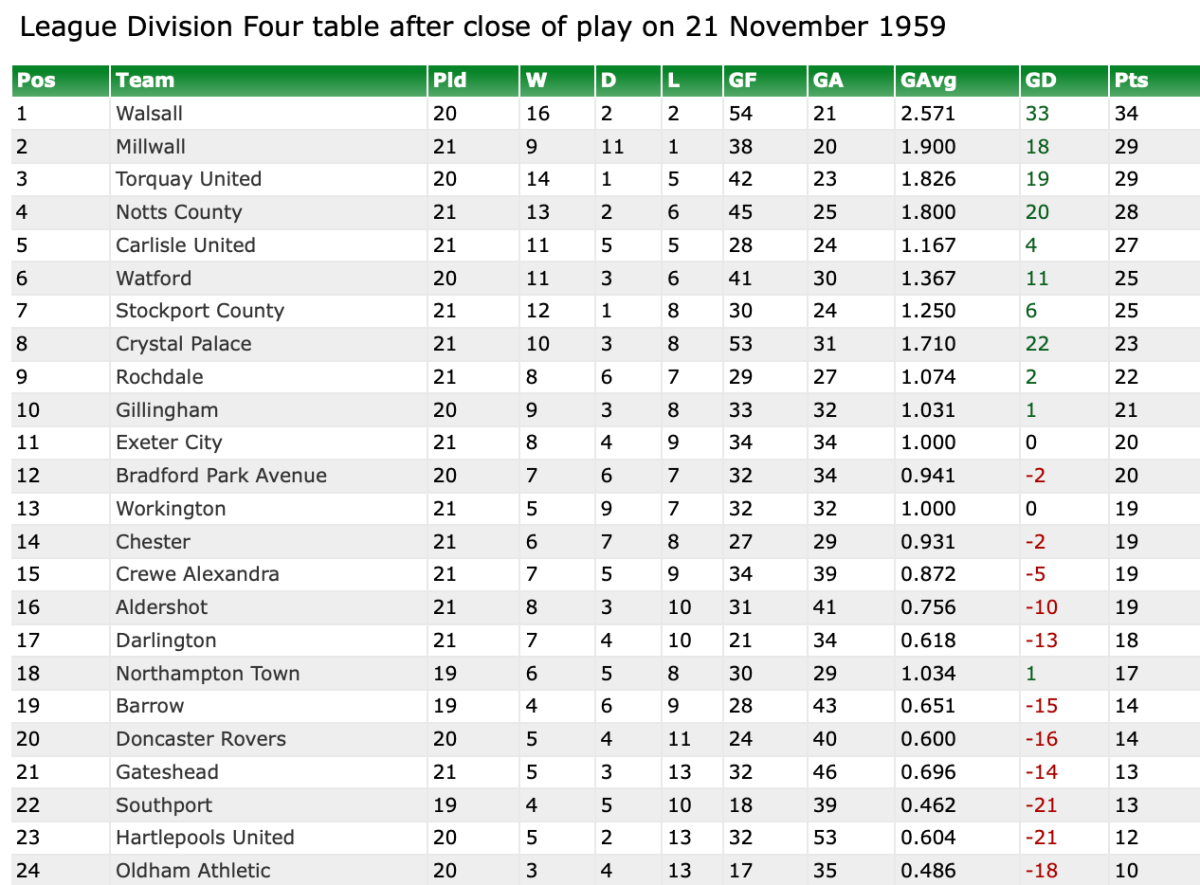Sort by the Pld column header
This screenshot has height=885, width=1200.
click(x=450, y=81)
